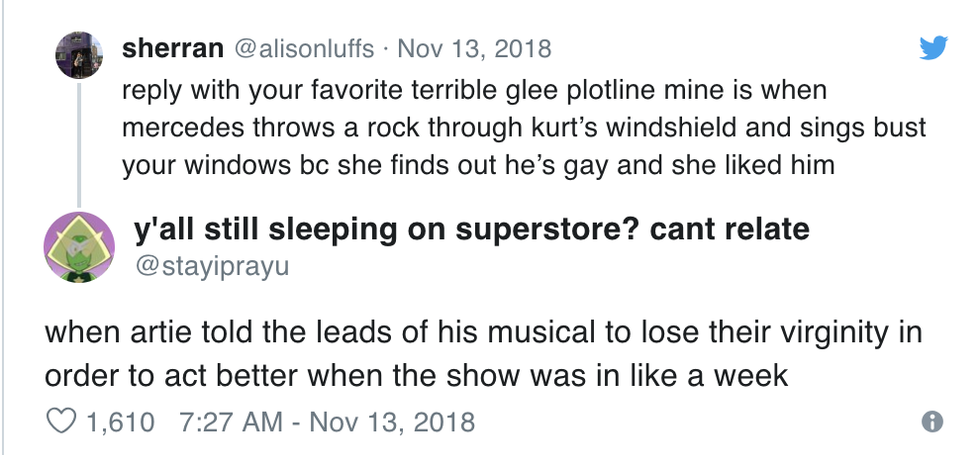Click the 1,610 likes count

[x=121, y=422]
